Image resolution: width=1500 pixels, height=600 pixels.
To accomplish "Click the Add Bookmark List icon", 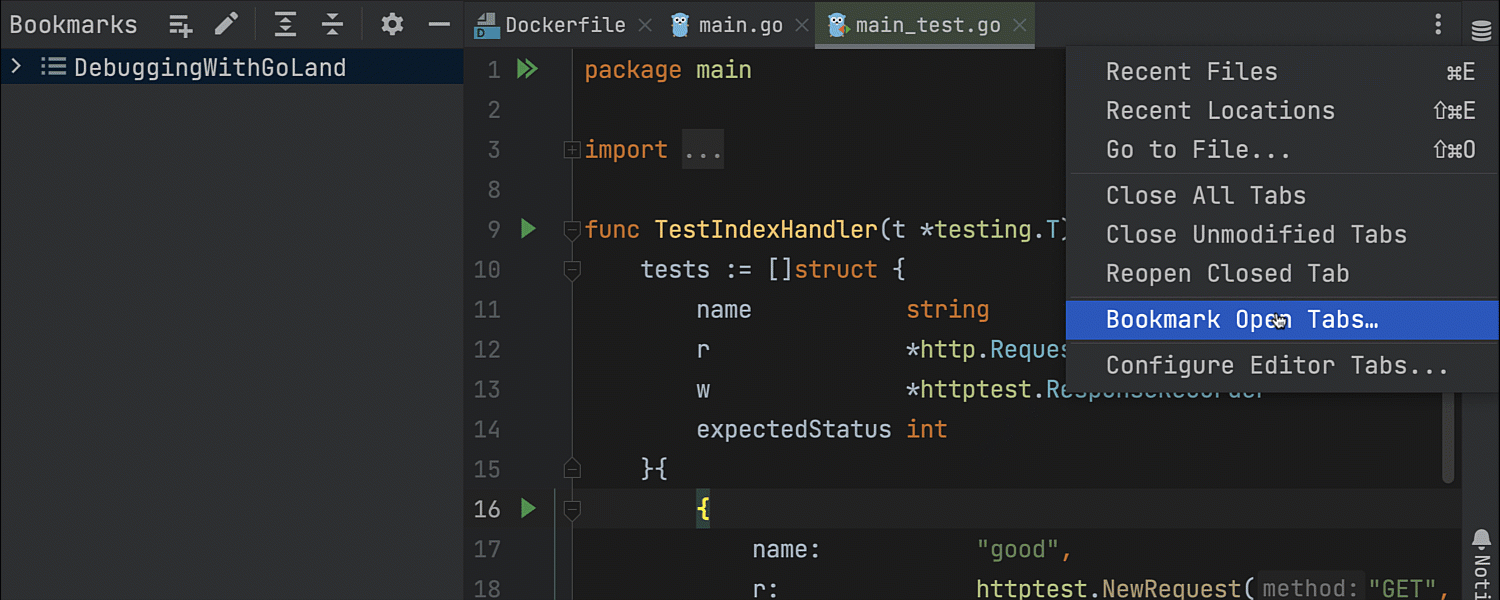I will 180,25.
